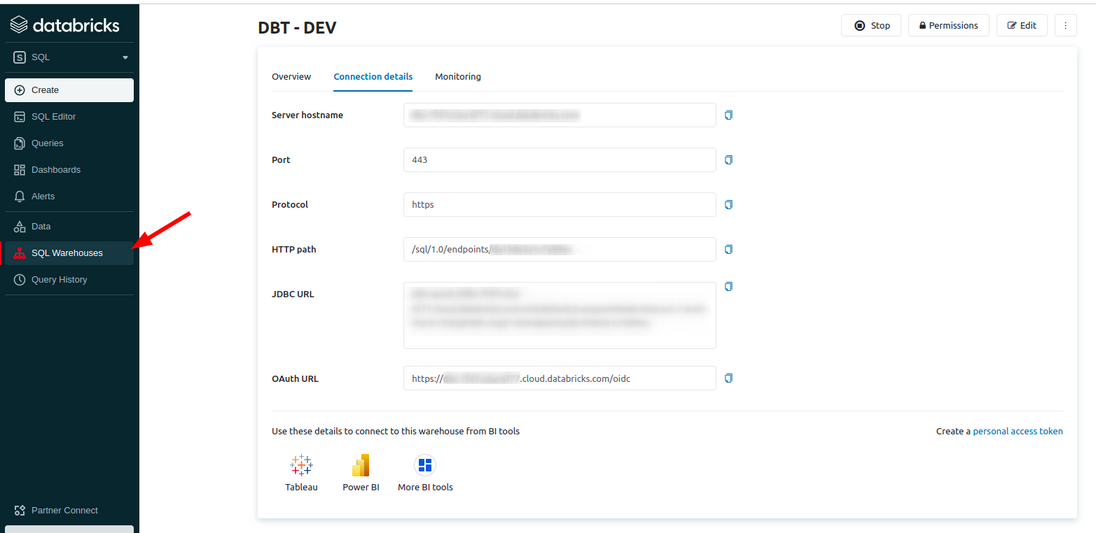Open Query History in sidebar
The width and height of the screenshot is (1096, 533).
point(69,279)
